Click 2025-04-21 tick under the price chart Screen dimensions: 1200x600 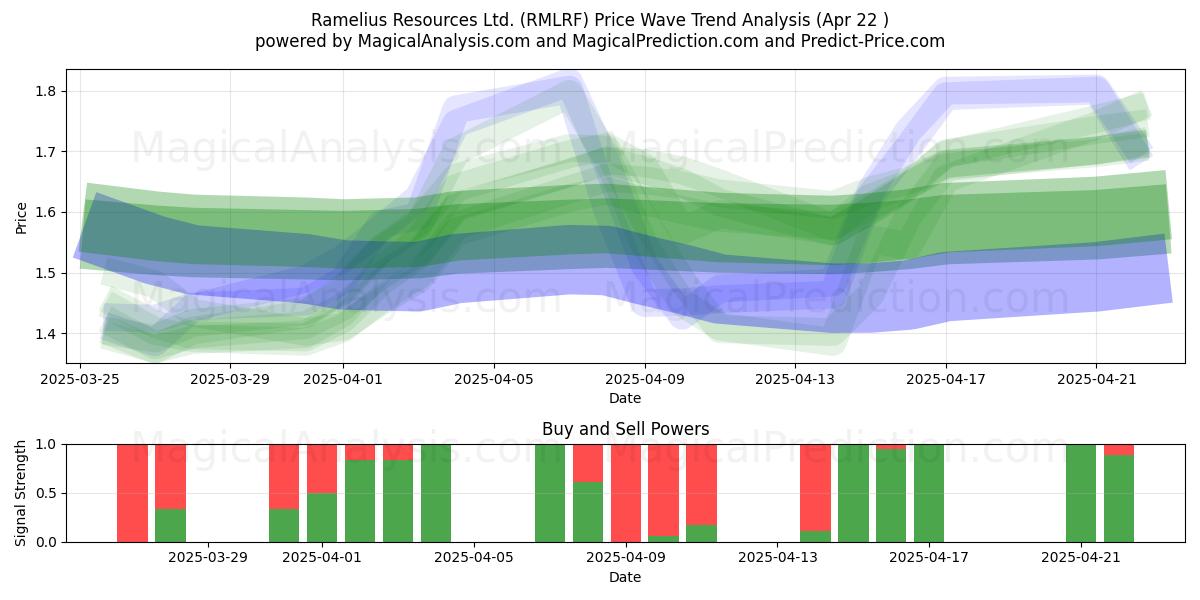(1097, 379)
